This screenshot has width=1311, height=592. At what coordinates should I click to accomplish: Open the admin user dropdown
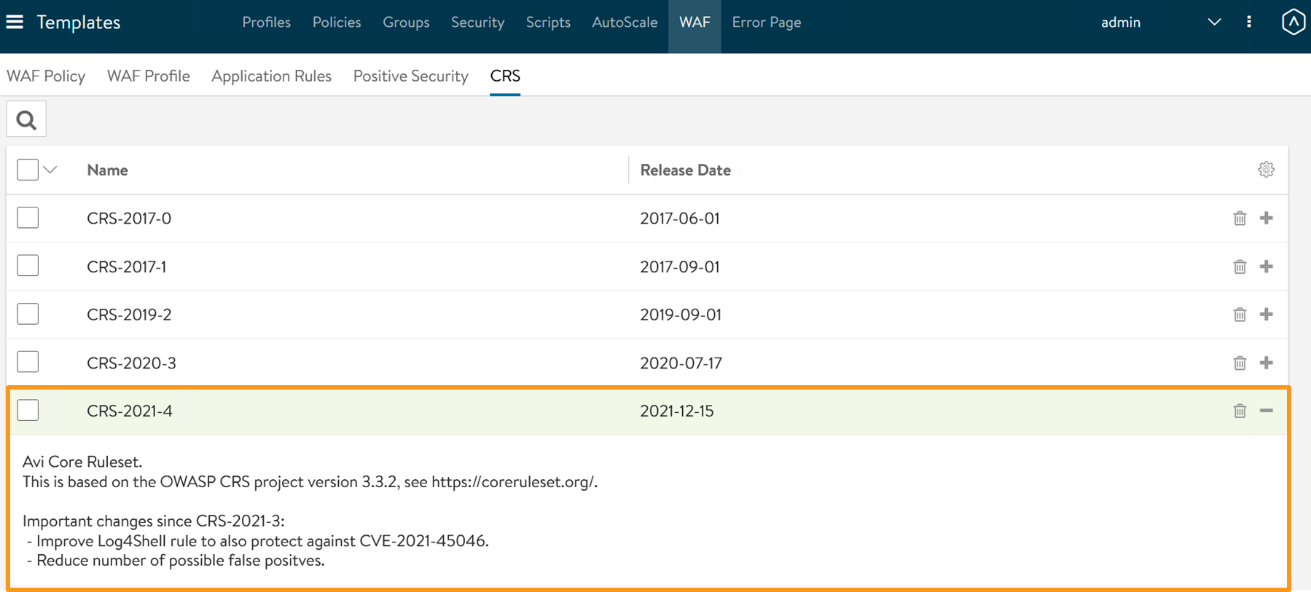click(x=1161, y=22)
